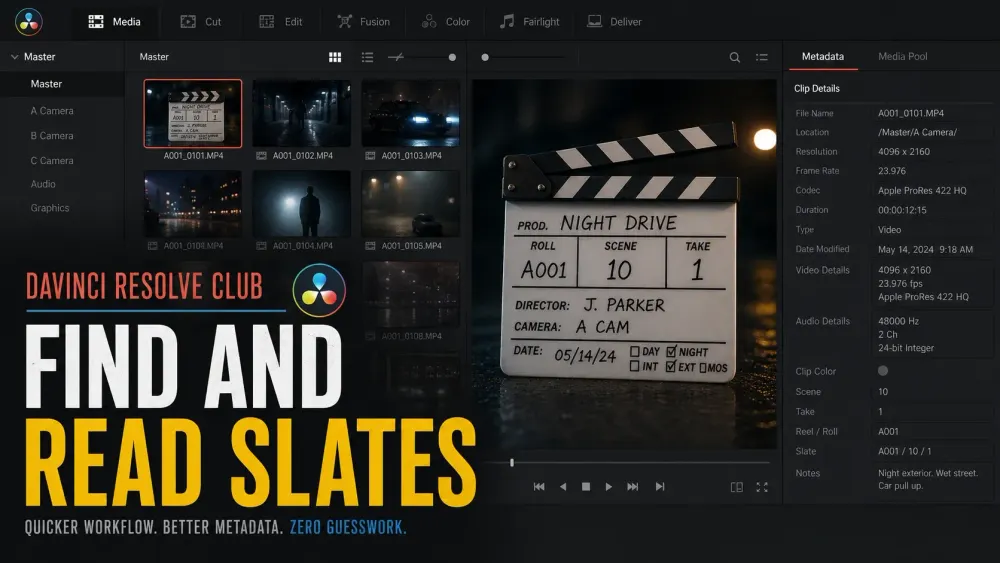Jump to the last frame
Viewport: 1000px width, 563px height.
coord(660,486)
